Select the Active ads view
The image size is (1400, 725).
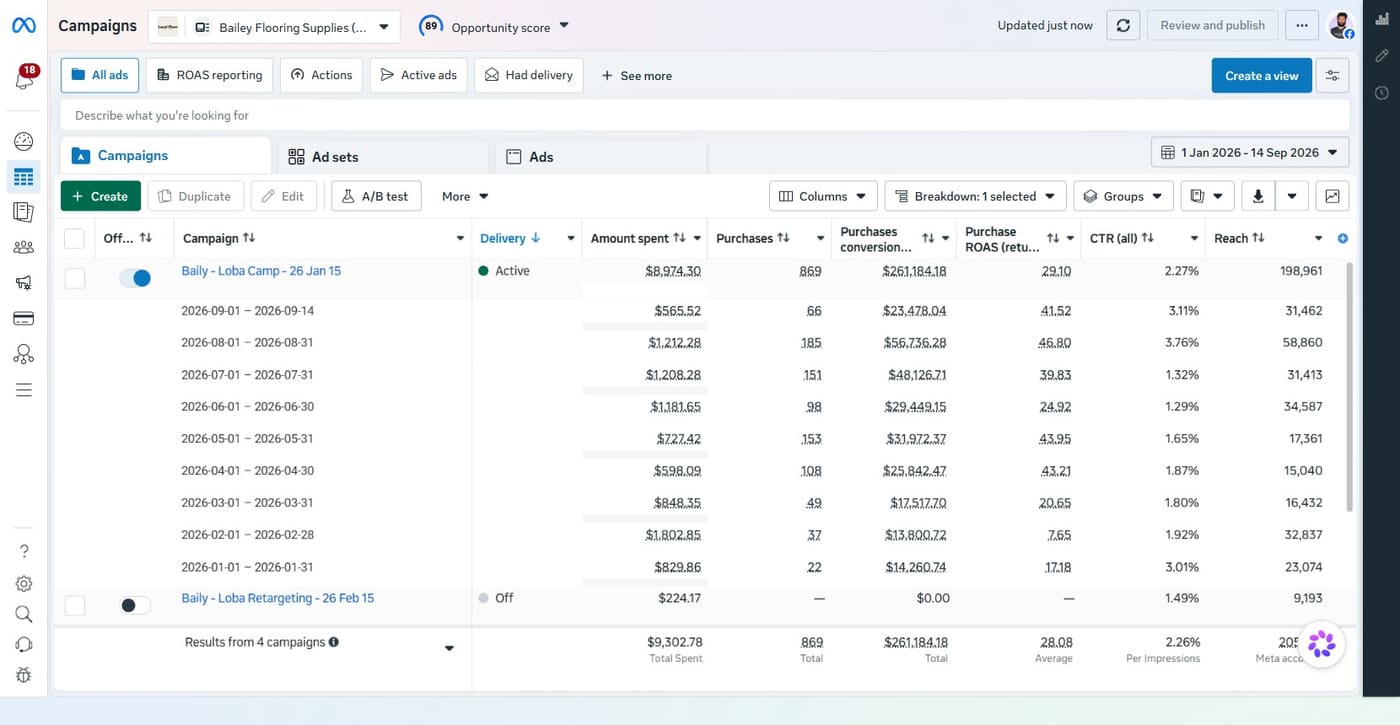418,75
